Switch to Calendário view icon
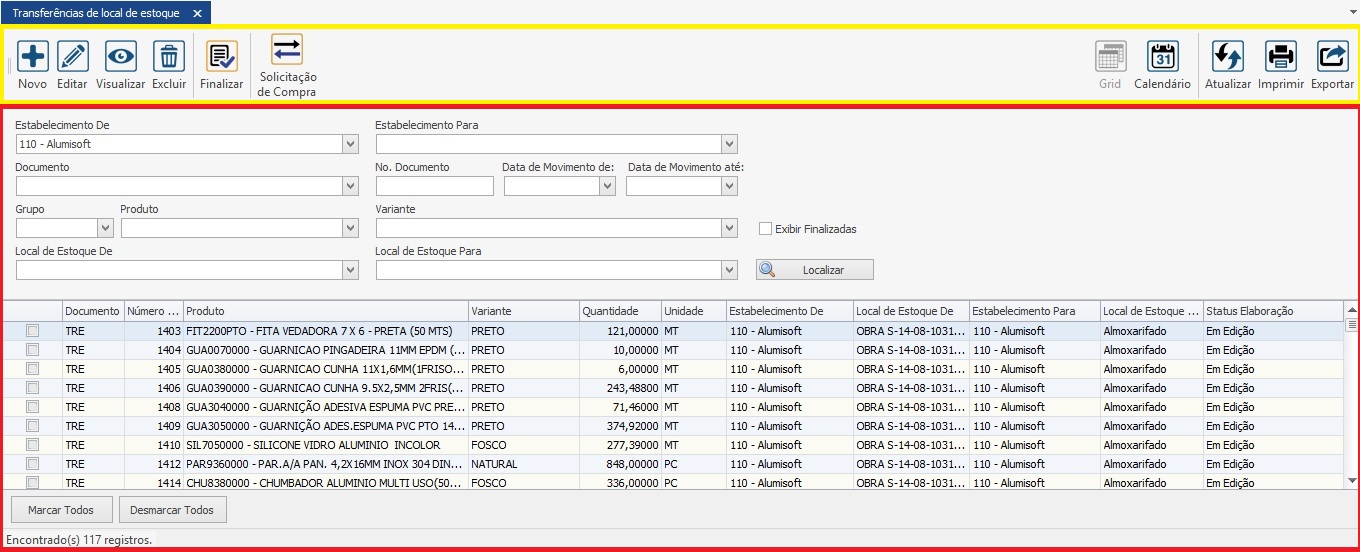This screenshot has width=1360, height=552. coord(1162,56)
